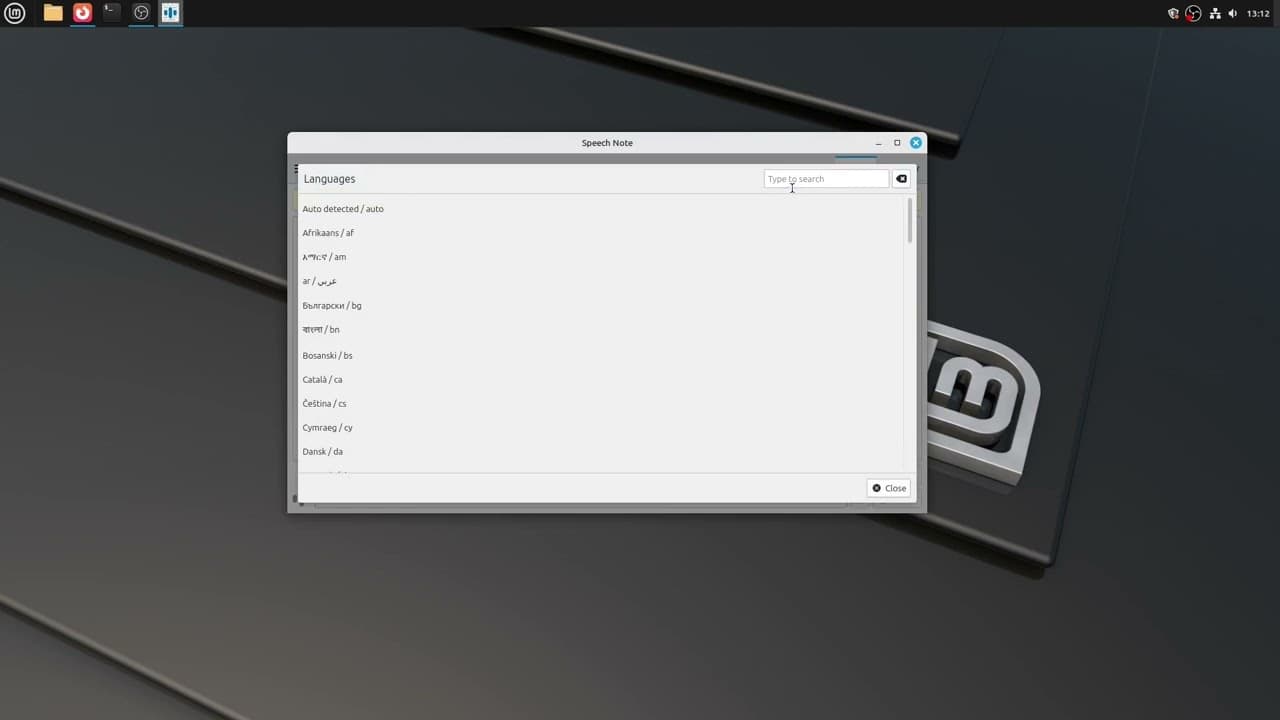Image resolution: width=1280 pixels, height=720 pixels.
Task: Show the calendar from the 13:12 clock
Action: 1258,14
